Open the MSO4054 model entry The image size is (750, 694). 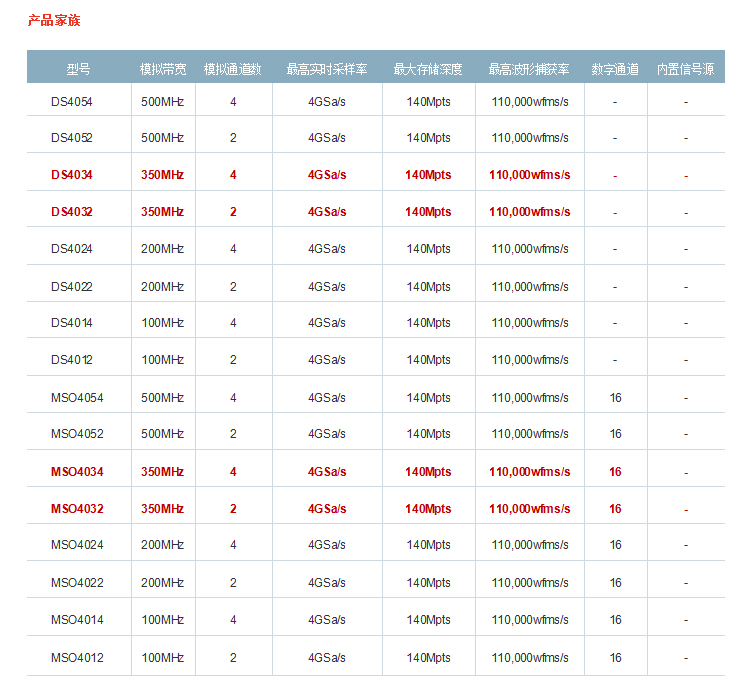click(77, 398)
